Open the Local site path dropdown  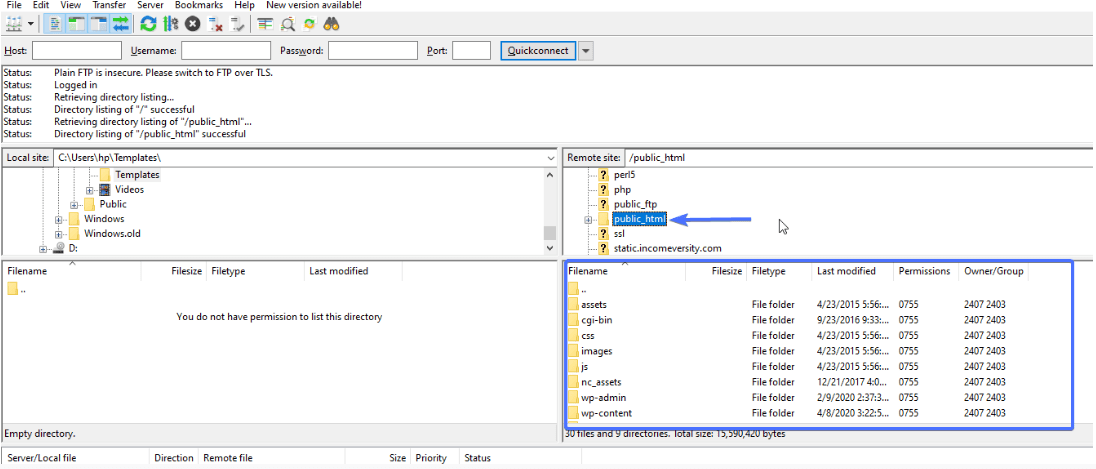(x=551, y=158)
